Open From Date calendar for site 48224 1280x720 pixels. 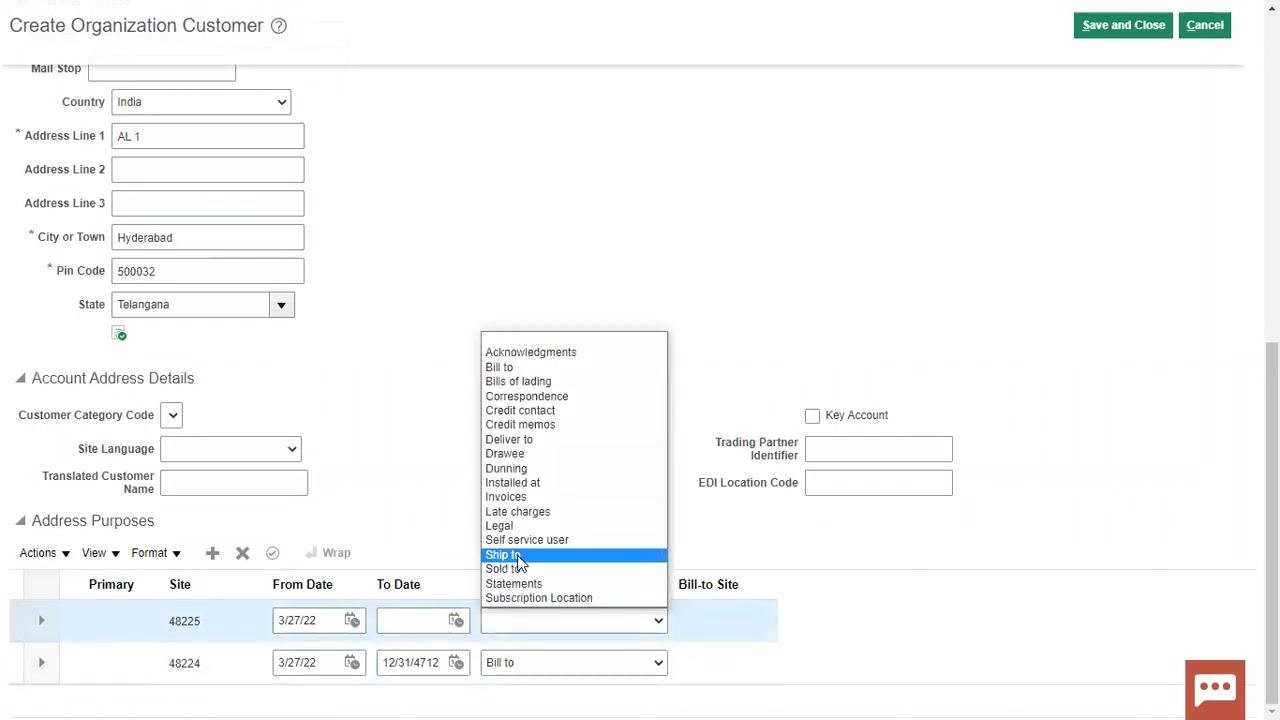(352, 662)
